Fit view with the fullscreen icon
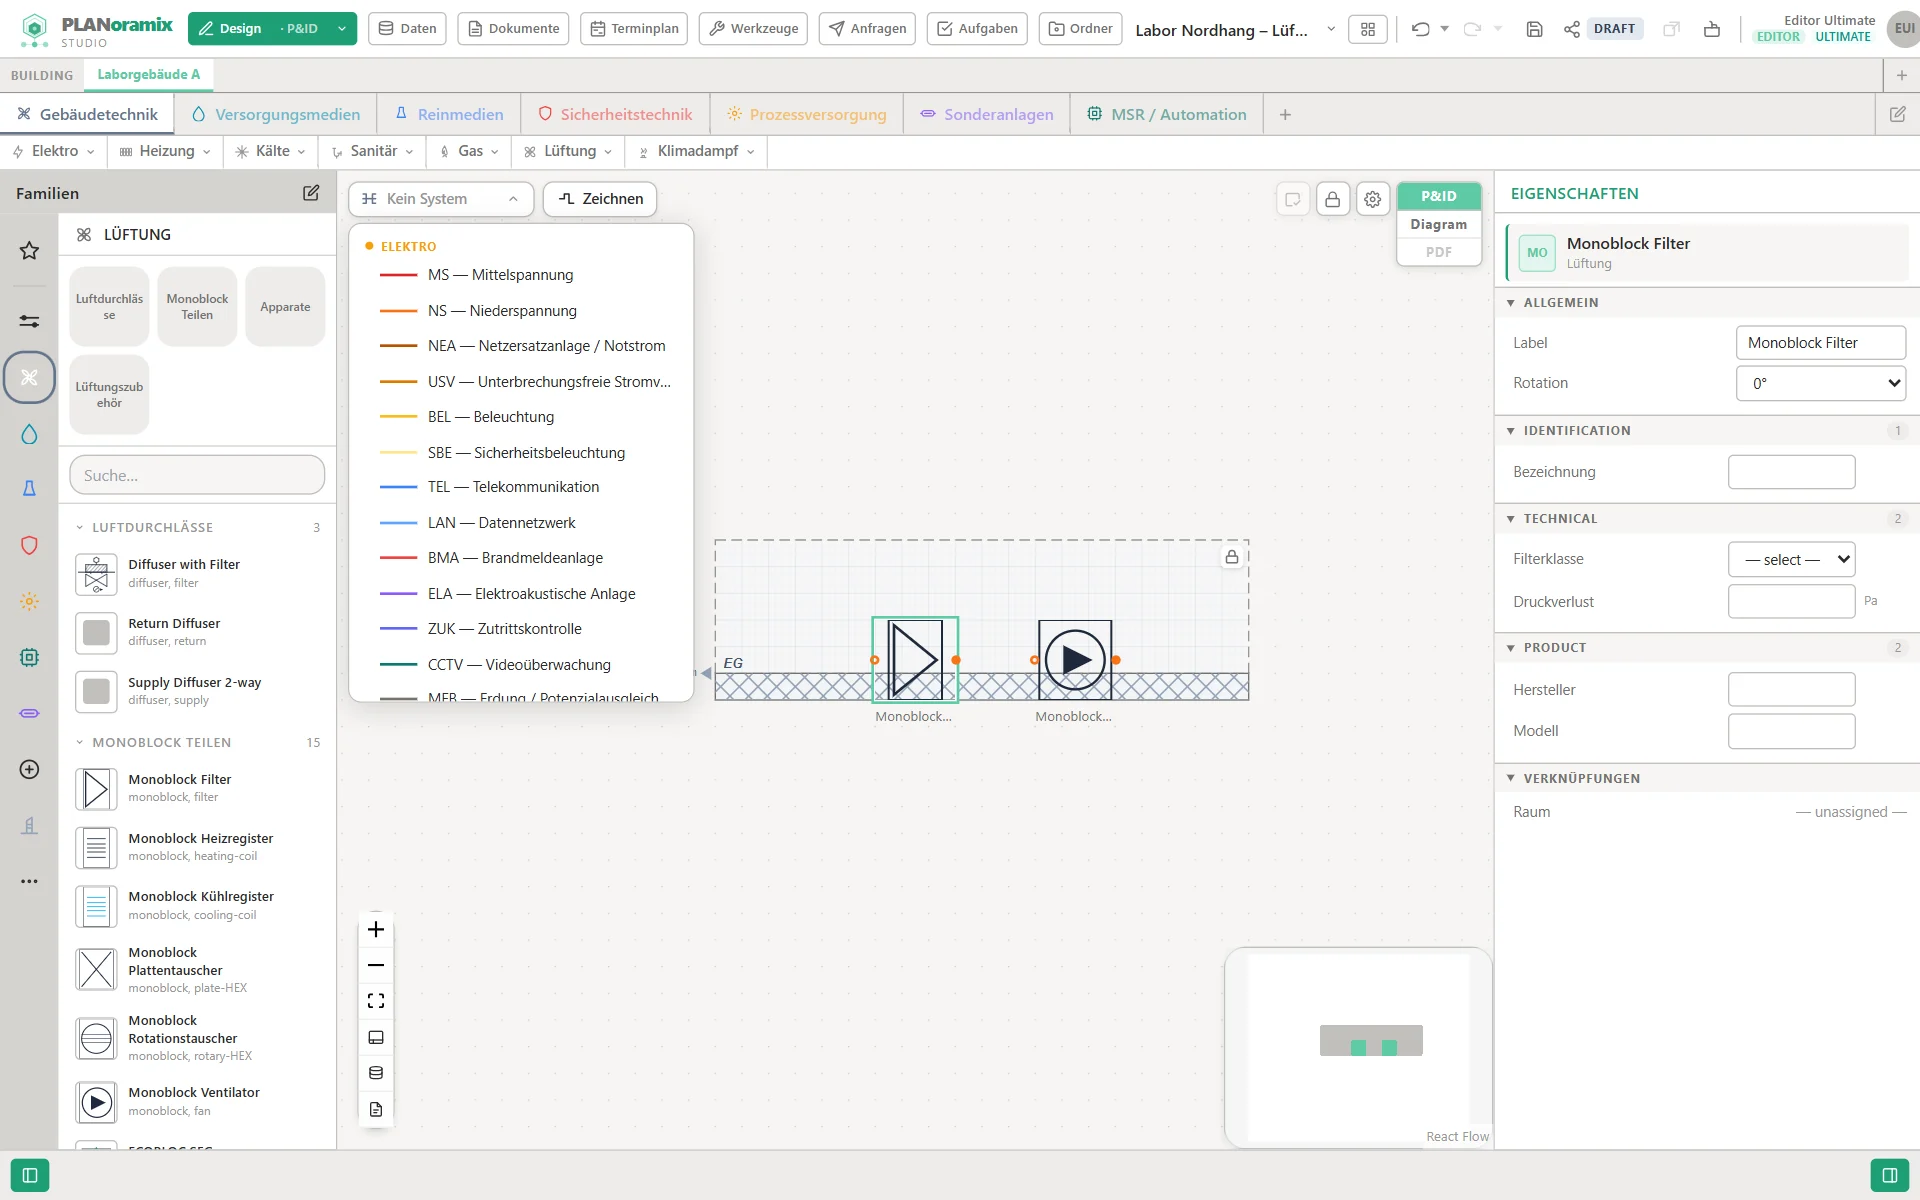This screenshot has height=1200, width=1920. (x=376, y=1001)
